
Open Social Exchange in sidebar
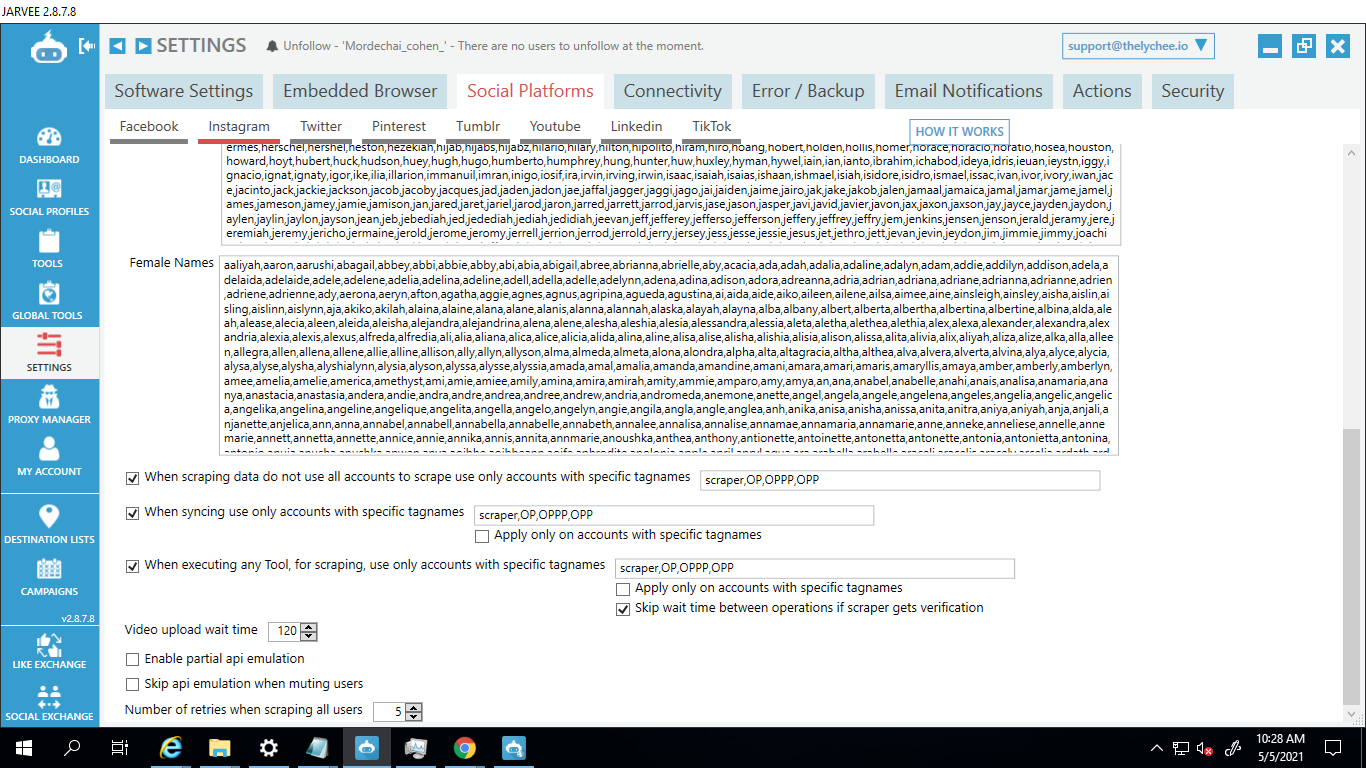(x=49, y=702)
